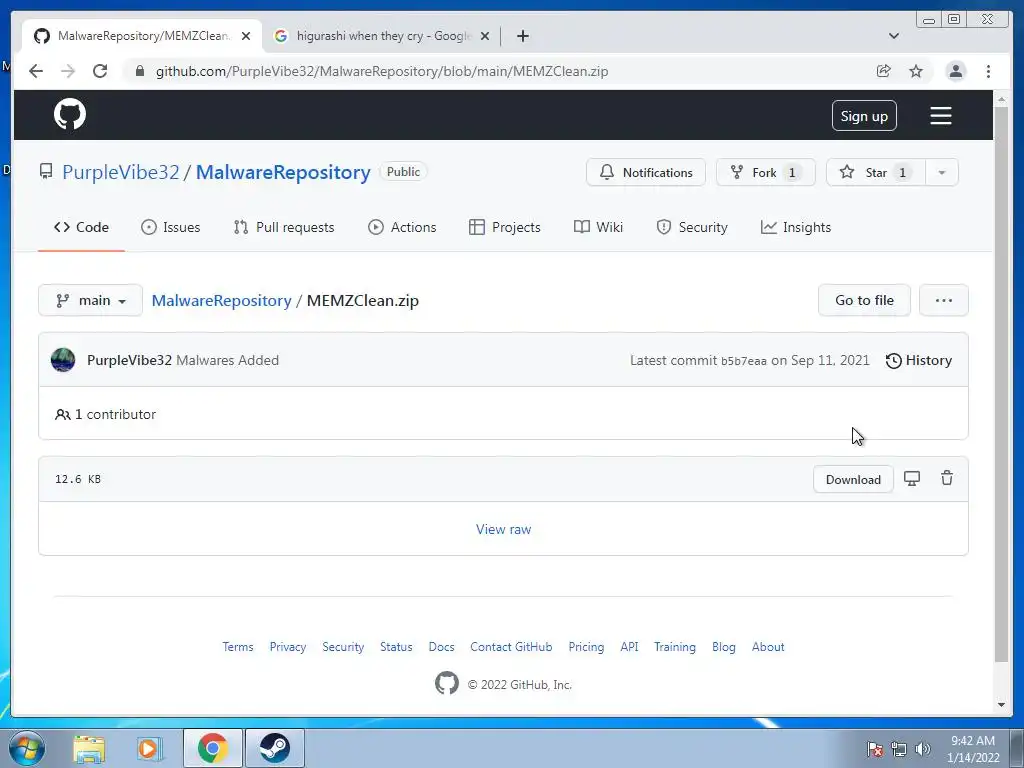Click the footer GitHub logo
Viewport: 1024px width, 768px height.
pos(447,684)
